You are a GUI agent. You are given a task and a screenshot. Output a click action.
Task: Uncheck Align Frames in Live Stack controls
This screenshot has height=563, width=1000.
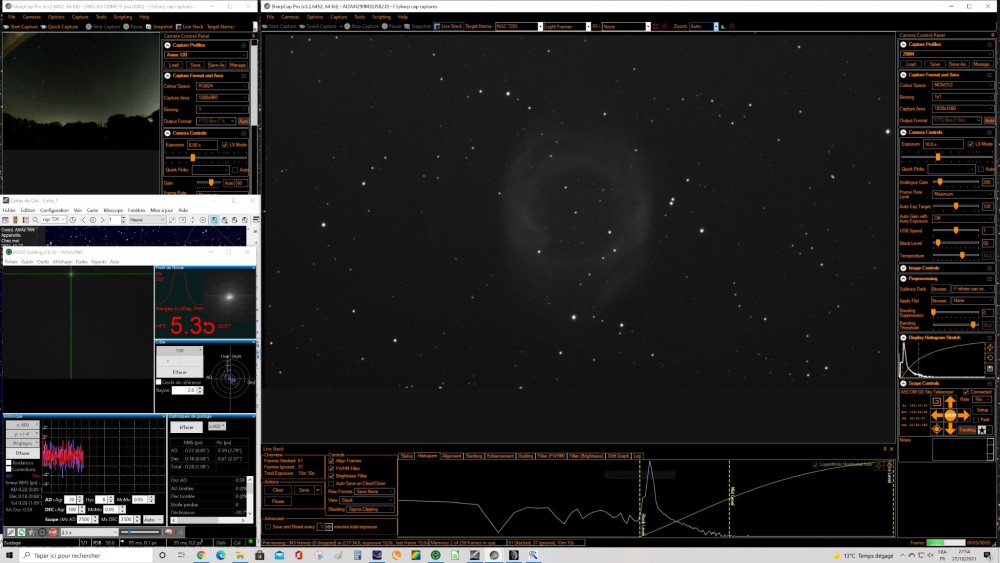pyautogui.click(x=331, y=460)
